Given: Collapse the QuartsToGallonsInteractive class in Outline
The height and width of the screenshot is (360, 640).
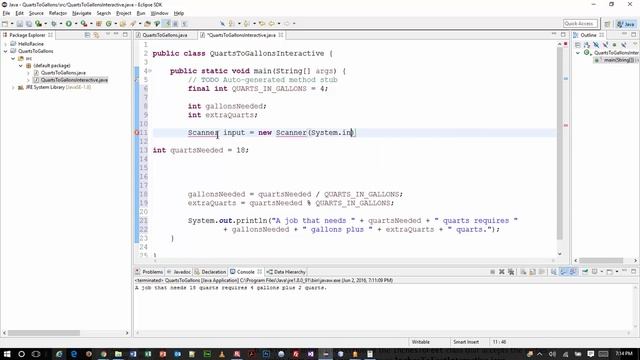Looking at the screenshot, I should (x=578, y=53).
